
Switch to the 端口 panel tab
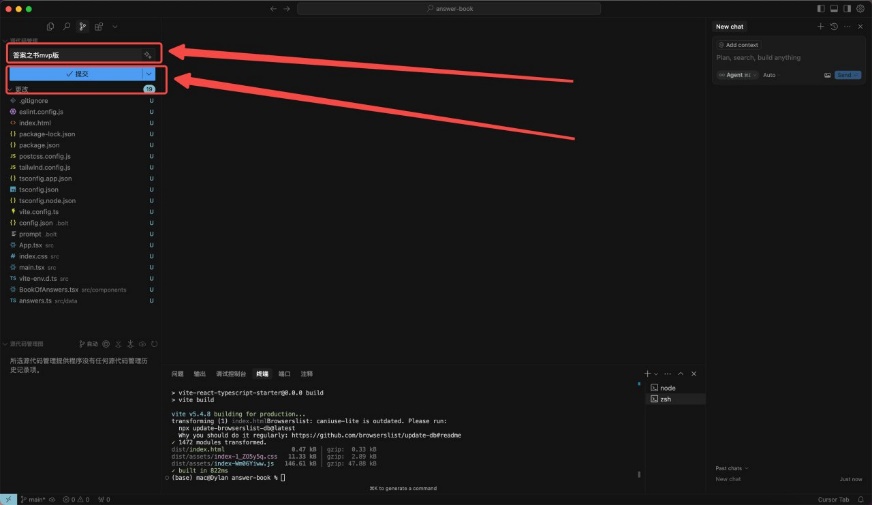[x=285, y=373]
